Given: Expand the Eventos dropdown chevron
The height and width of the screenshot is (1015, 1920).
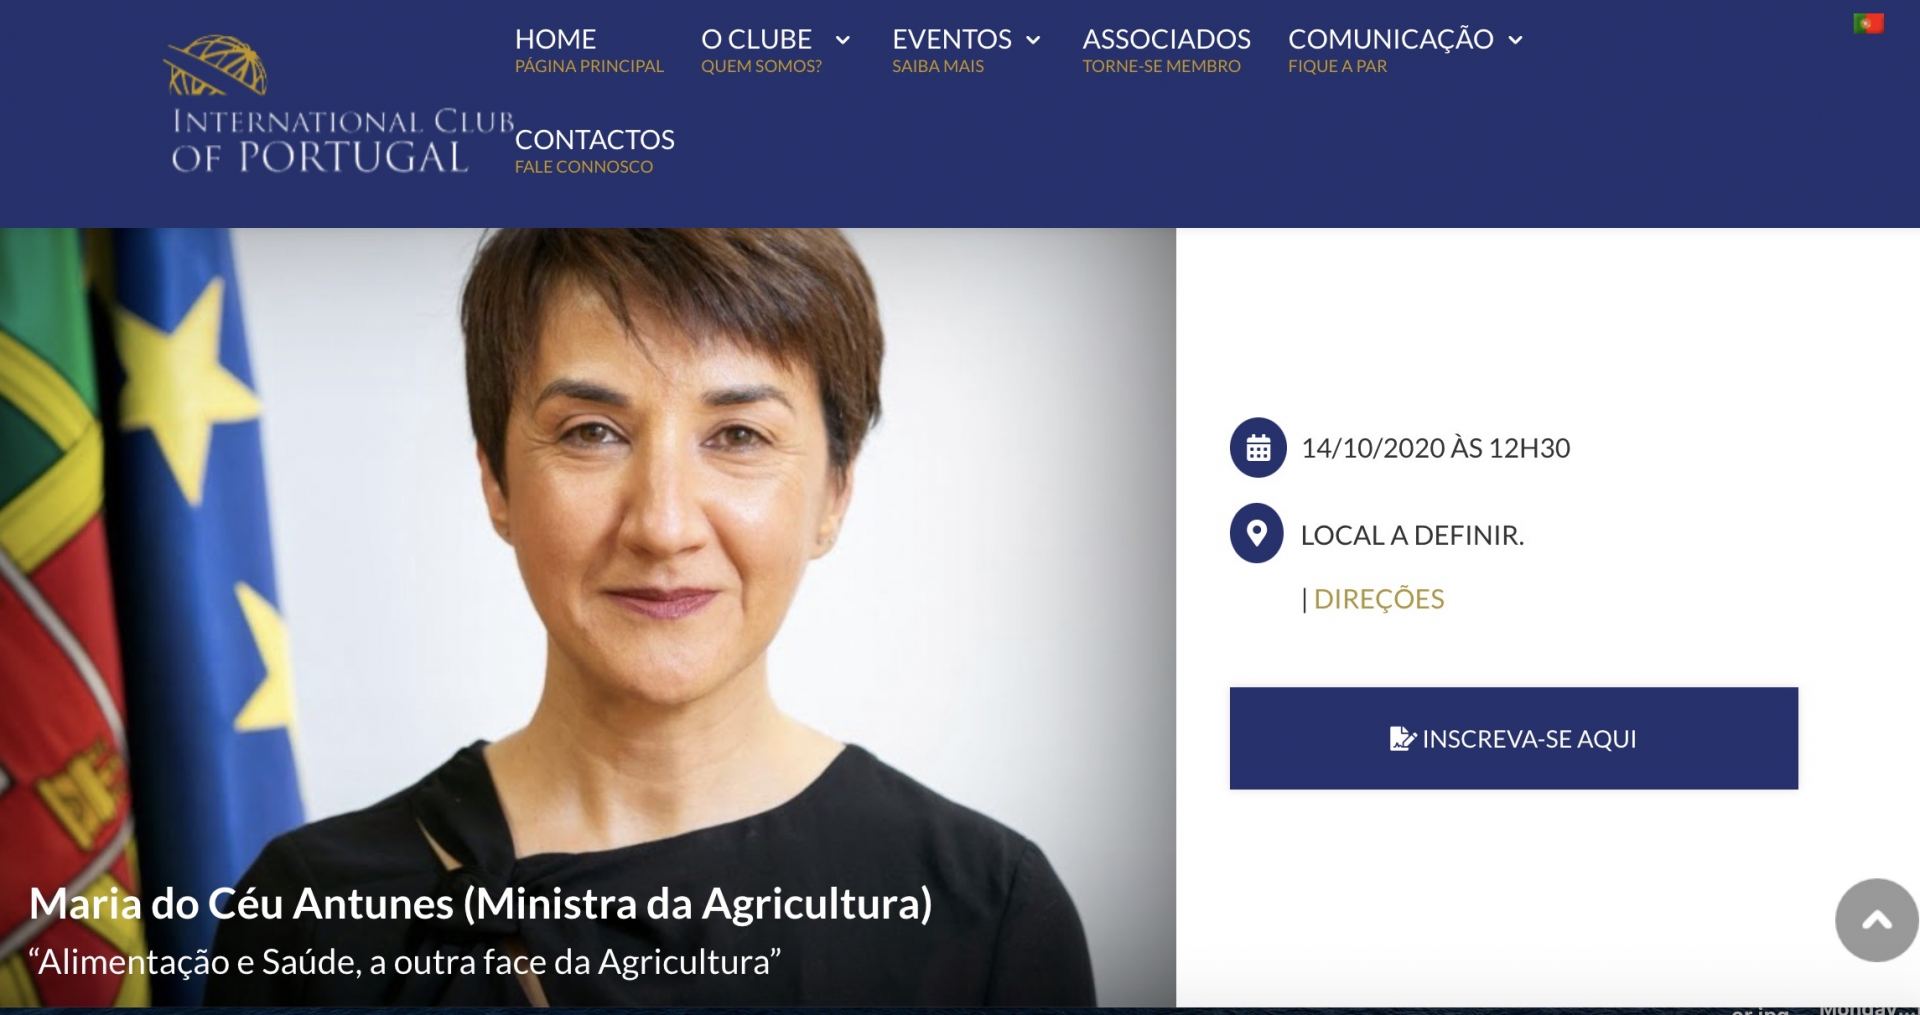Looking at the screenshot, I should coord(1034,40).
